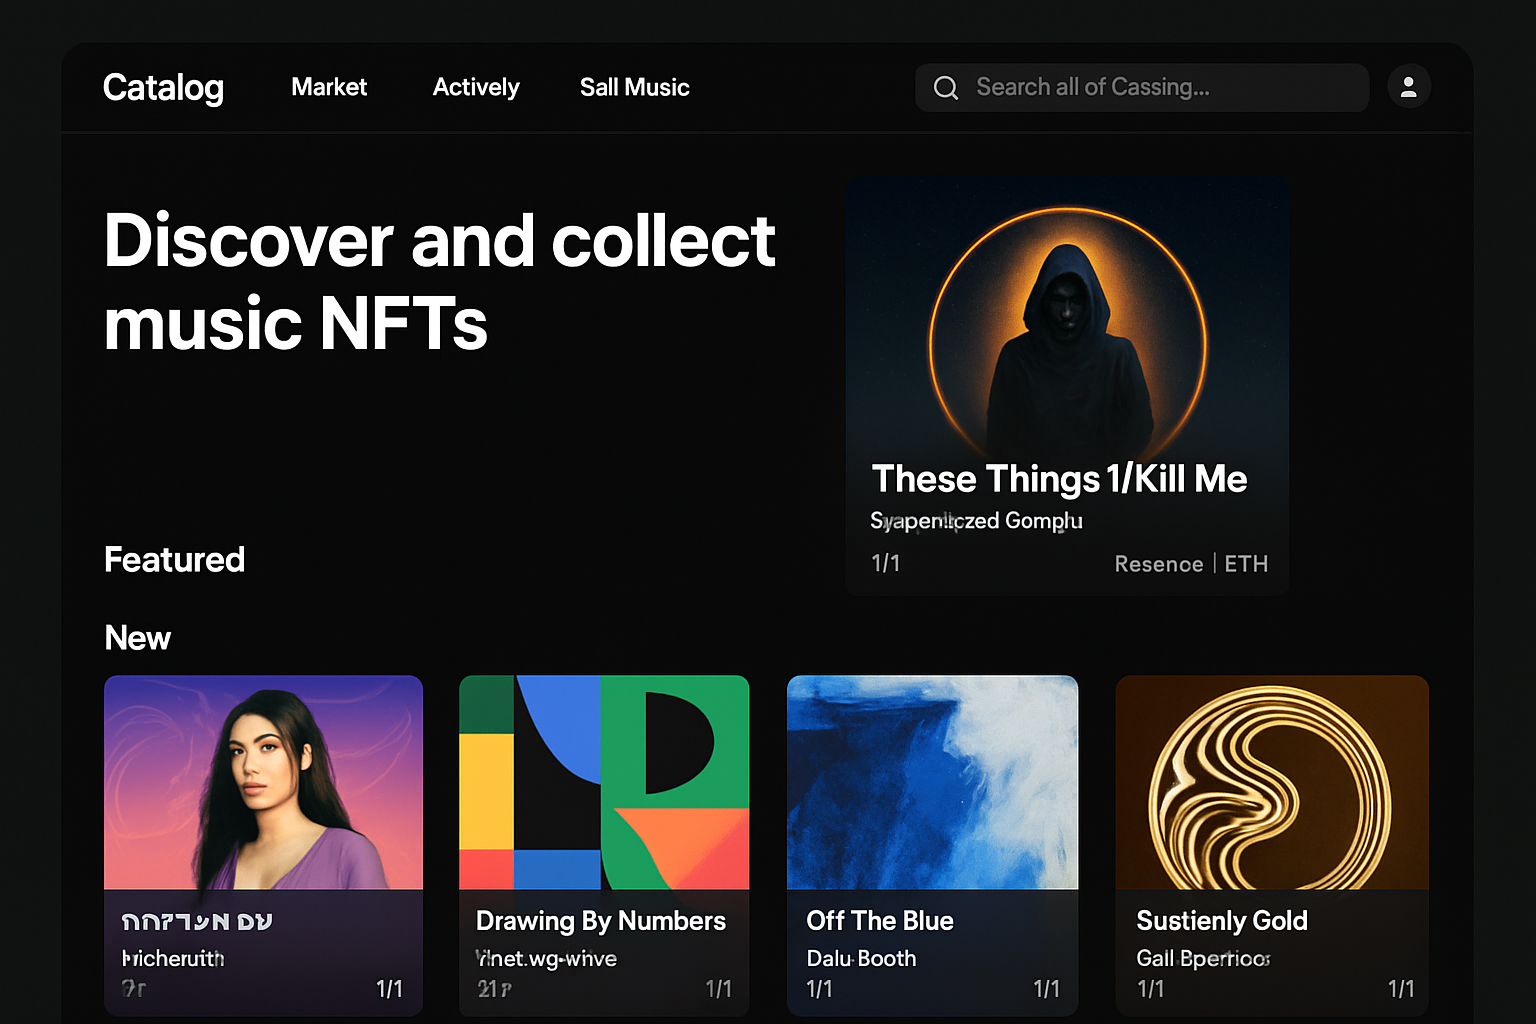Select the artist 'Gall Bperrioos'
The height and width of the screenshot is (1024, 1536).
[x=1202, y=958]
